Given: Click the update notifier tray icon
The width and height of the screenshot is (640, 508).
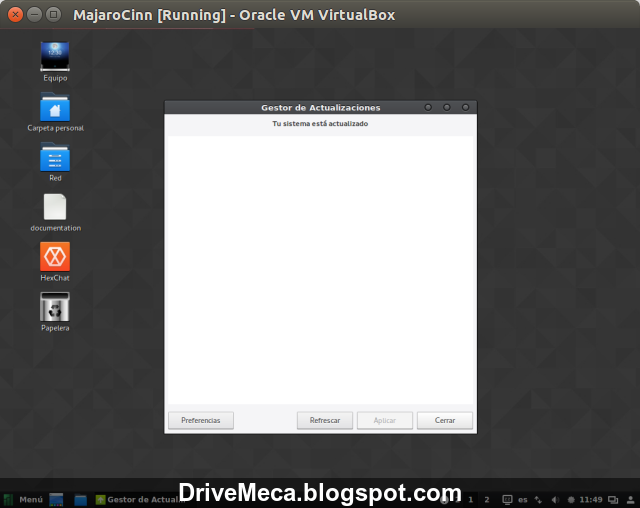Looking at the screenshot, I should [x=571, y=499].
